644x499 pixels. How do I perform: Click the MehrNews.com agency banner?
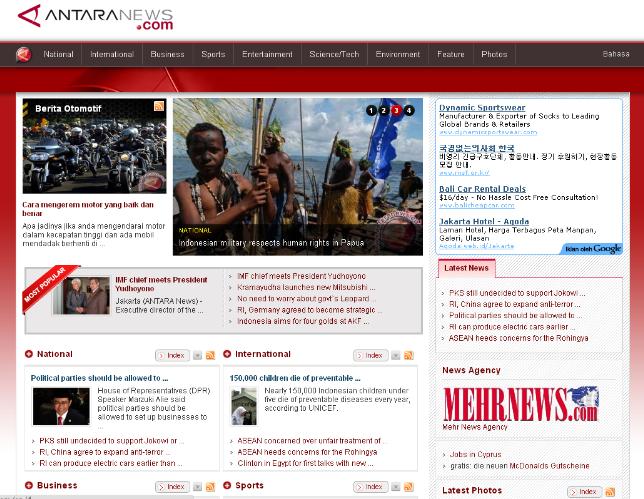pyautogui.click(x=520, y=405)
